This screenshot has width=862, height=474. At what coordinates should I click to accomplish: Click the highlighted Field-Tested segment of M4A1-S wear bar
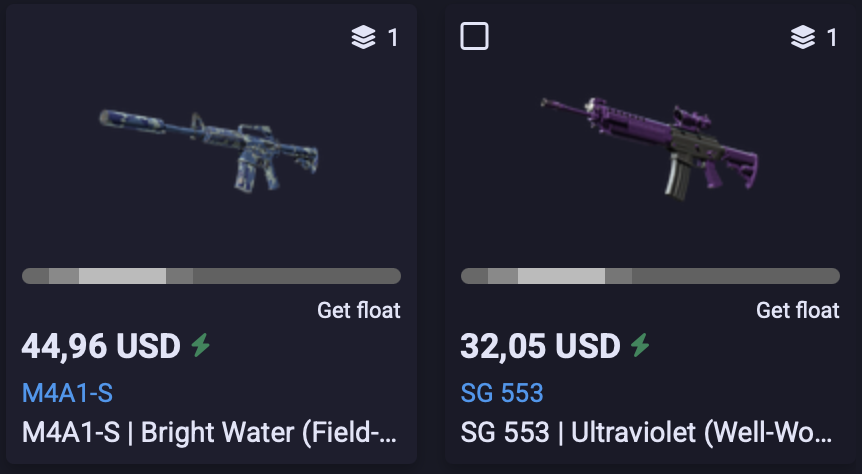coord(123,276)
